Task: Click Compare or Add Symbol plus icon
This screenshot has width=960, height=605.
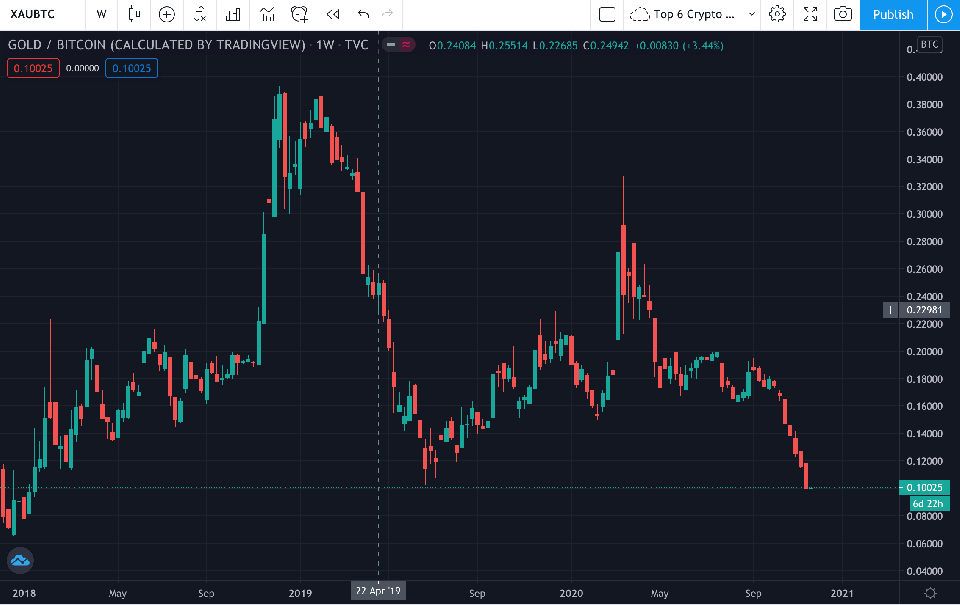Action: 167,14
